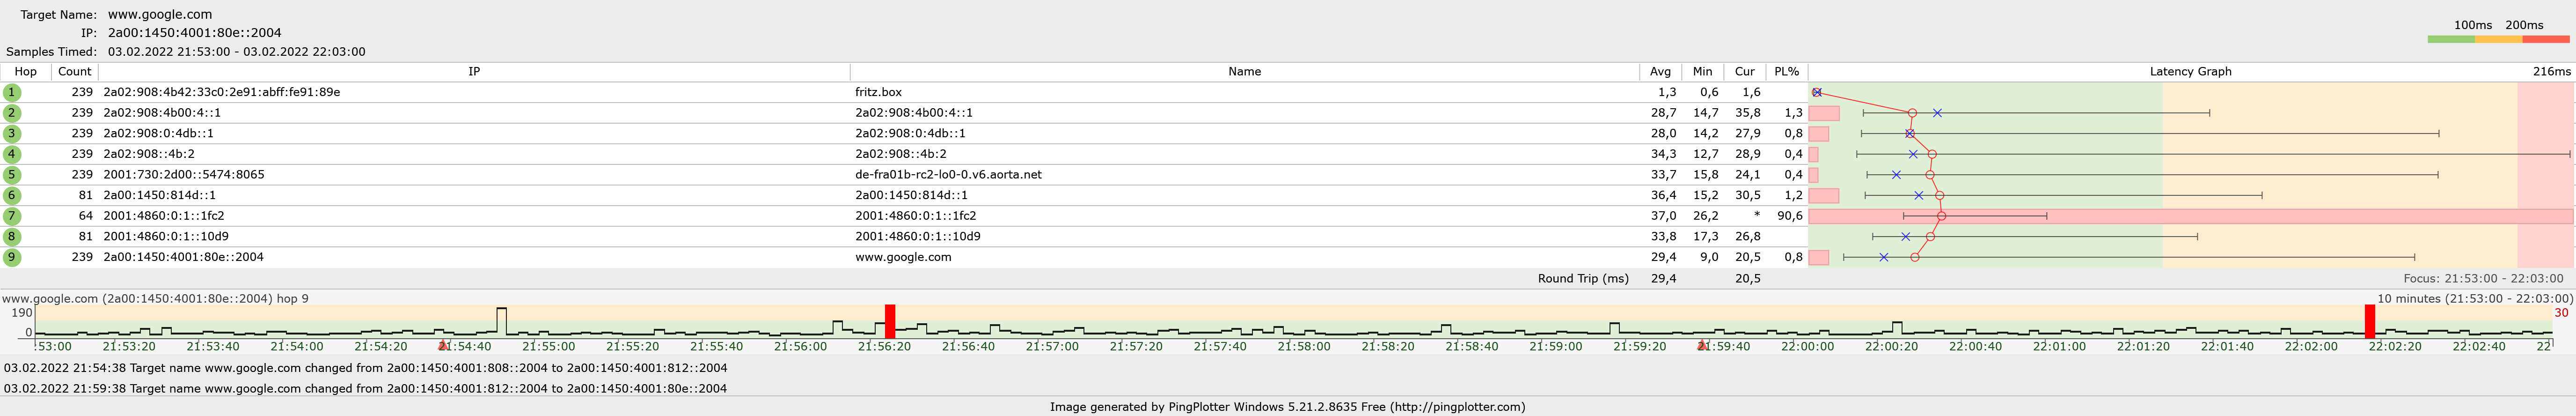Click the Avg column header
Viewport: 2576px width, 416px height.
tap(1660, 72)
